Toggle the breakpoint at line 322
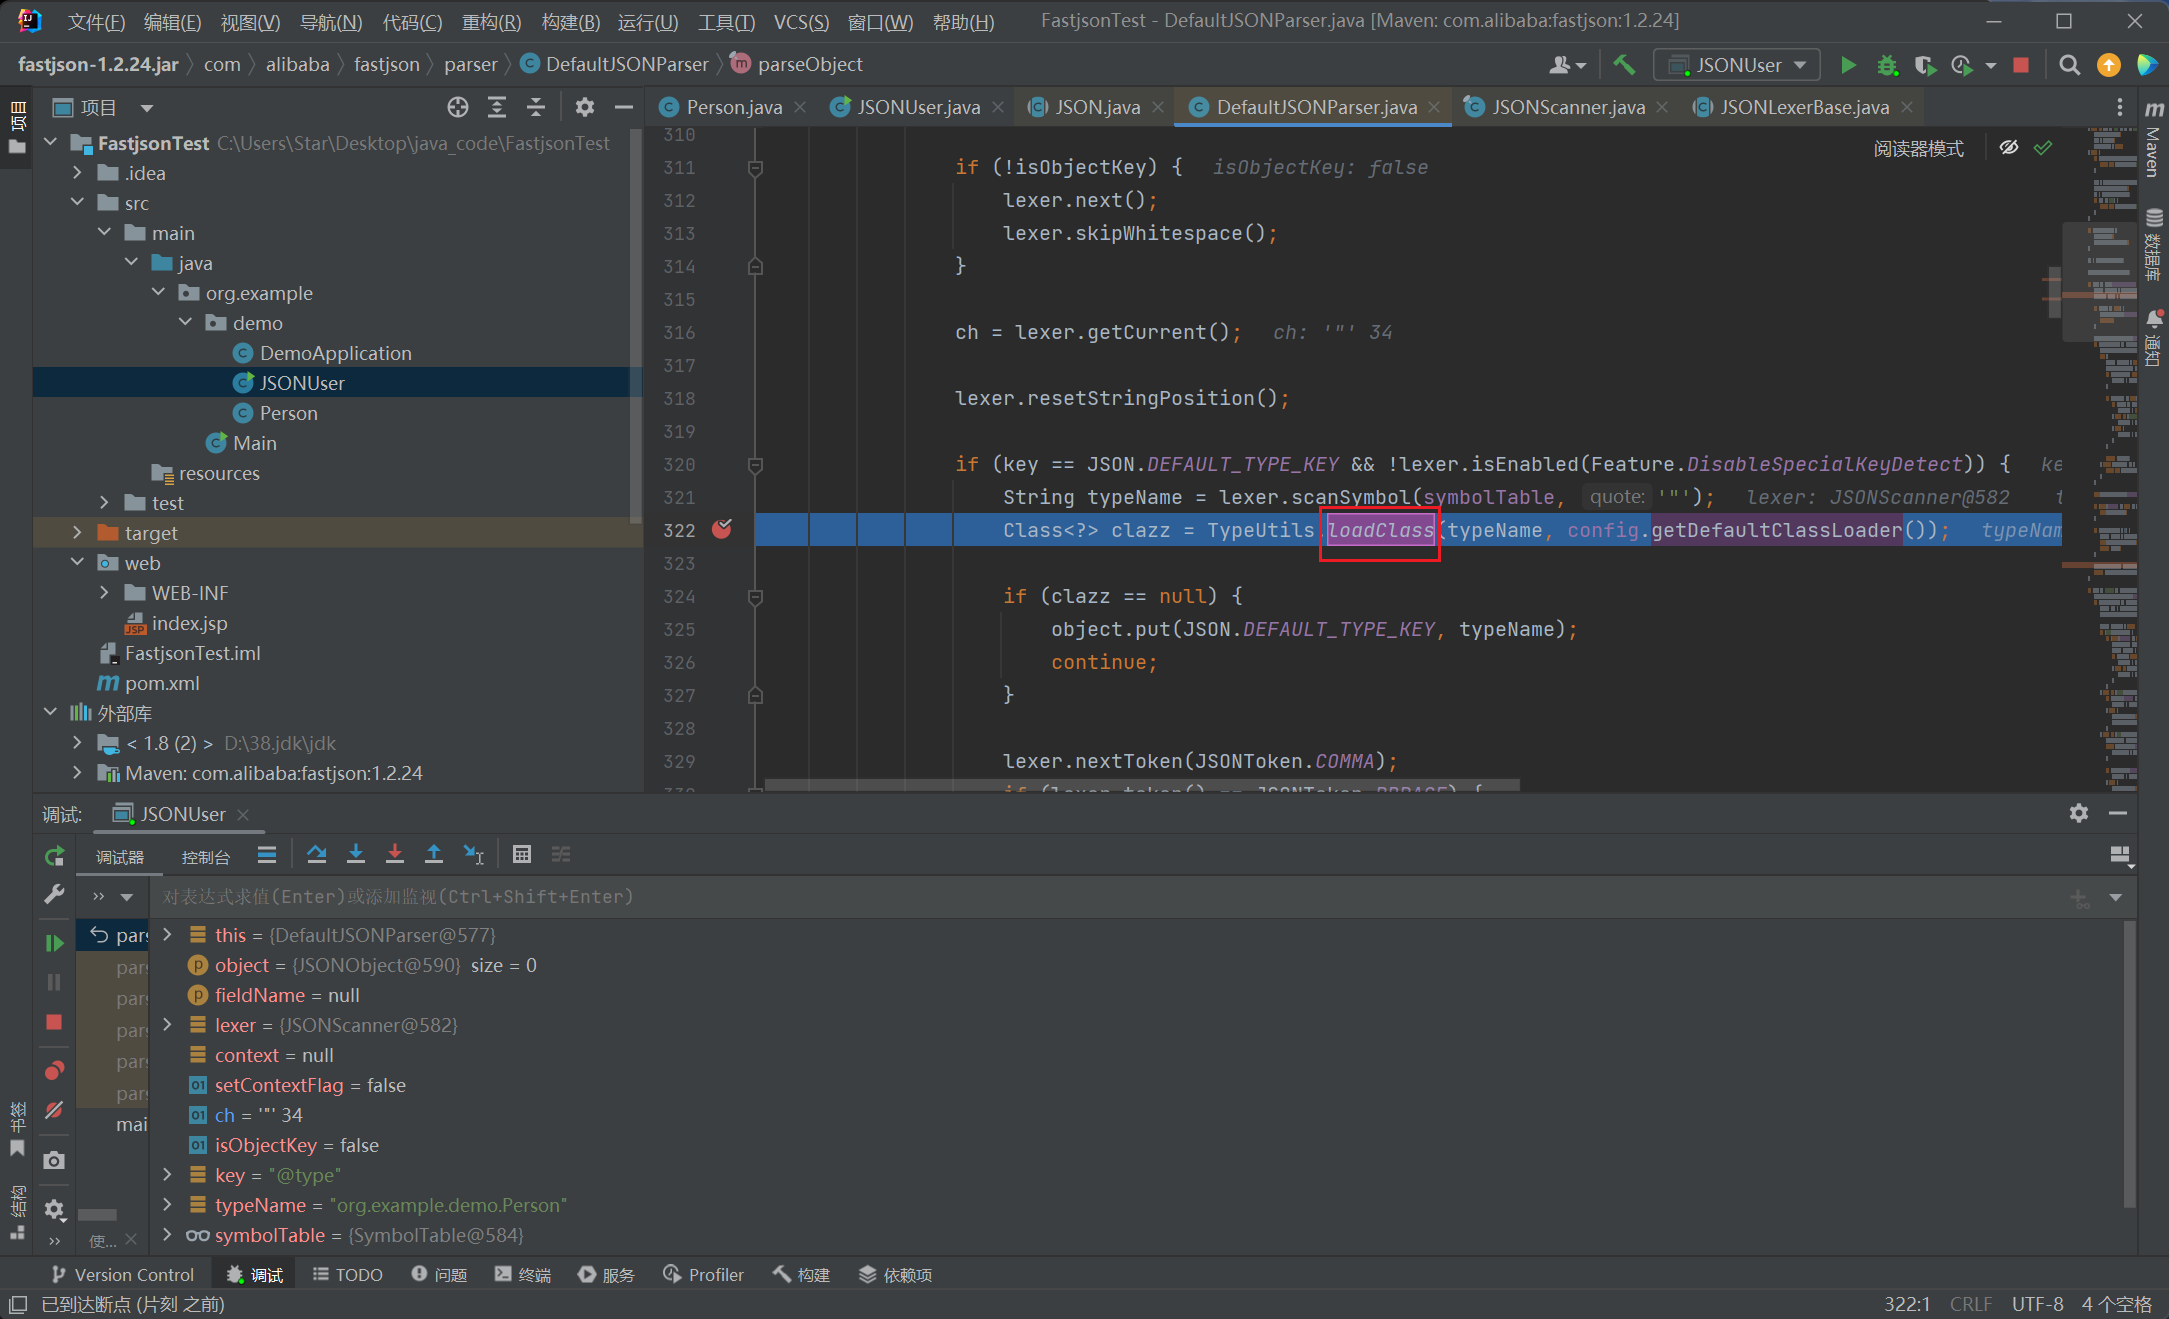Viewport: 2169px width, 1319px height. coord(722,530)
